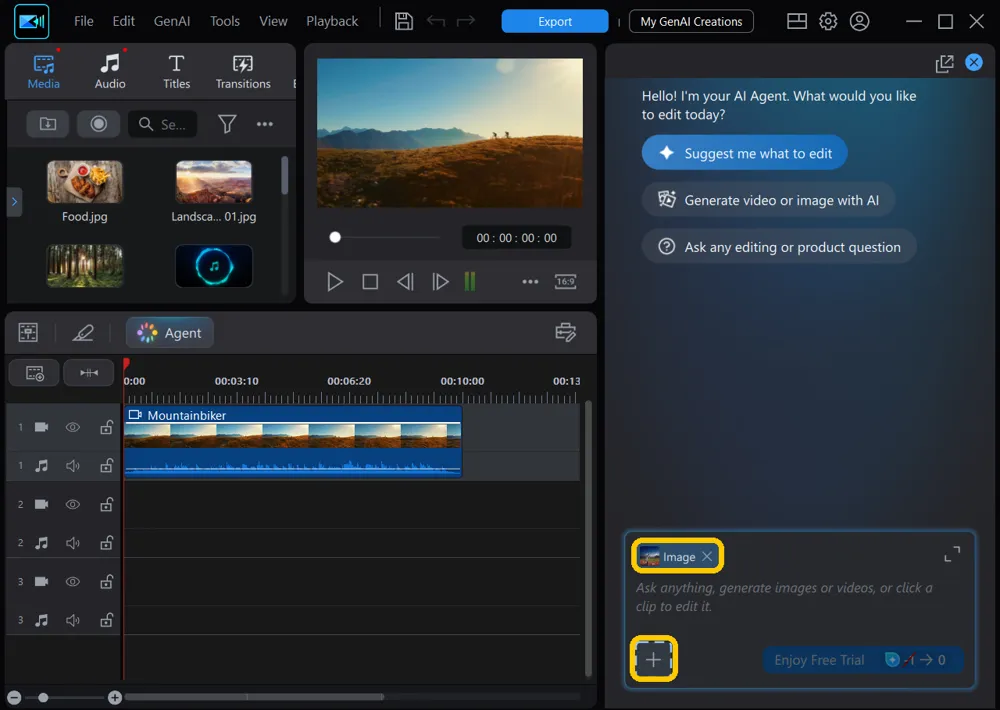Image resolution: width=1000 pixels, height=710 pixels.
Task: Click the green preview quality bars icon
Action: [470, 281]
